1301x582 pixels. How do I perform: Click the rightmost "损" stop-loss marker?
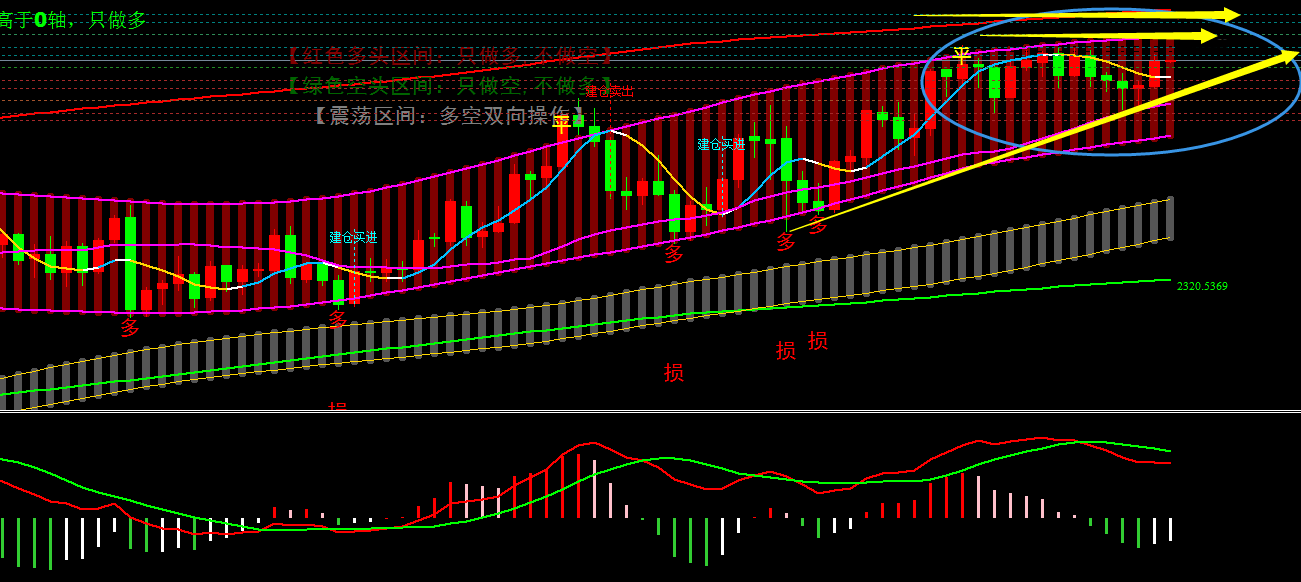(x=818, y=341)
